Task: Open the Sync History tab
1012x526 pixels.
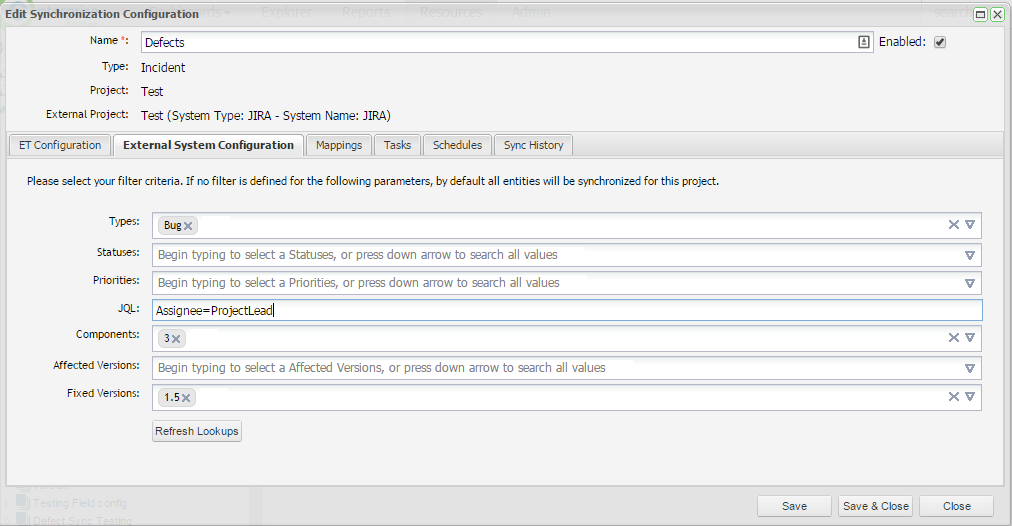Action: pyautogui.click(x=533, y=145)
